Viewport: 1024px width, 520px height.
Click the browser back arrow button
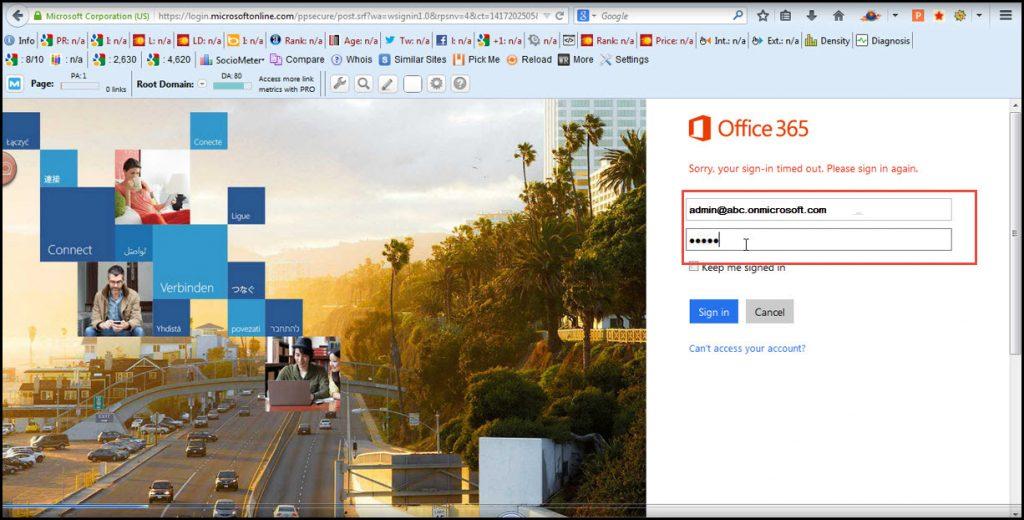16,16
